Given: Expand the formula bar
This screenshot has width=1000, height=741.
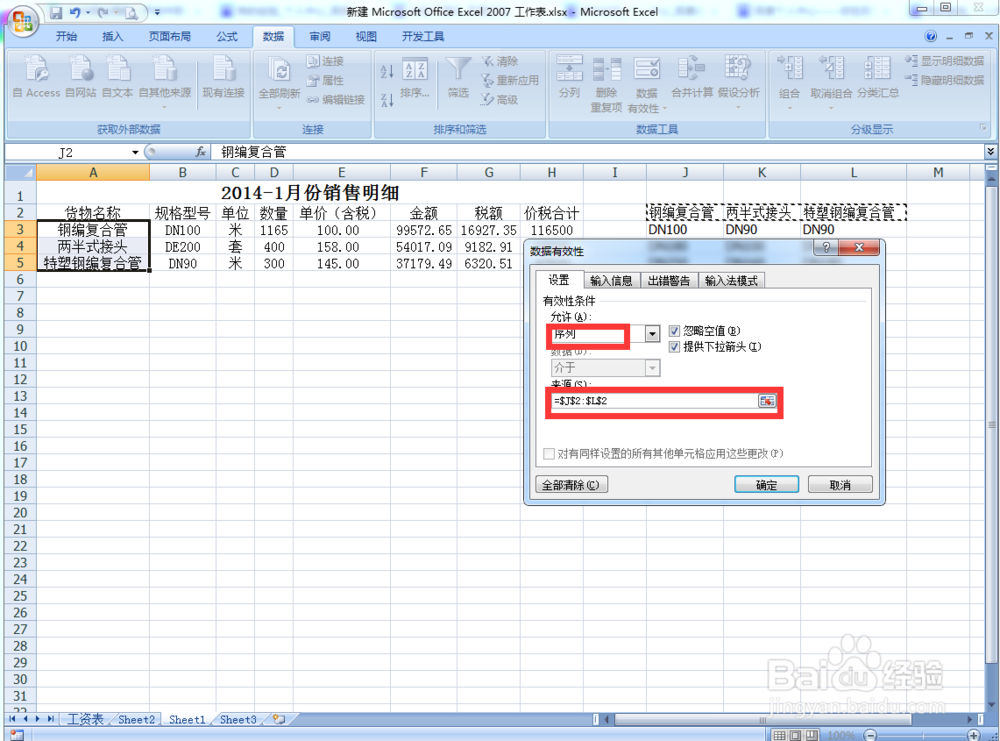Looking at the screenshot, I should tap(990, 152).
